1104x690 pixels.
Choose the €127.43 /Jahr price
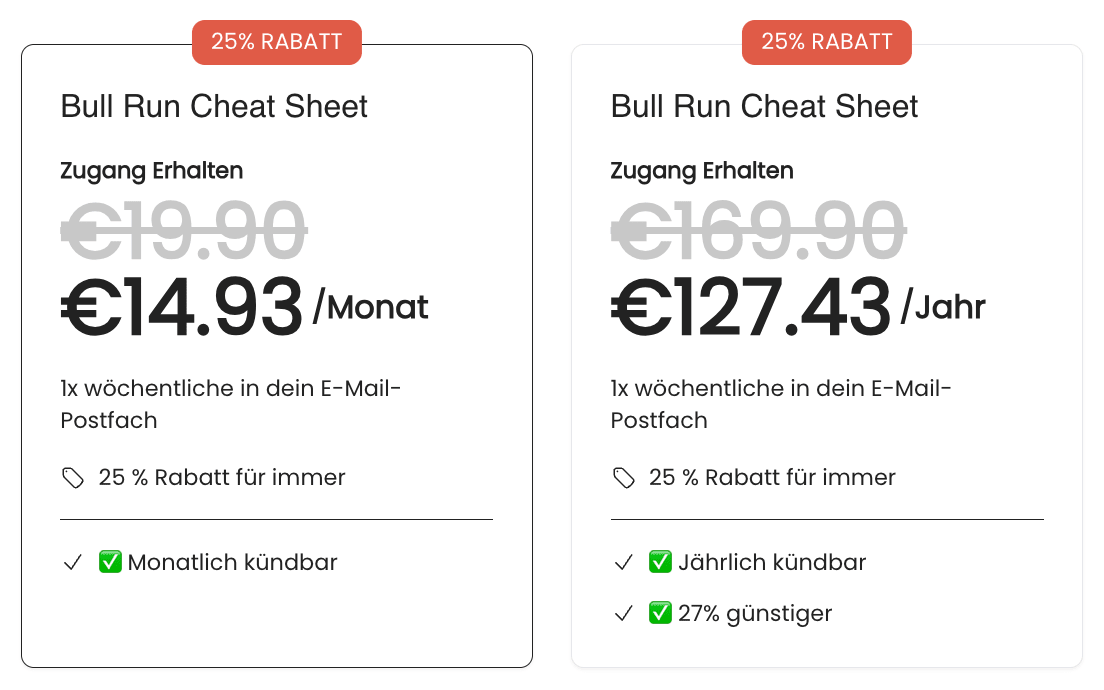coord(798,307)
